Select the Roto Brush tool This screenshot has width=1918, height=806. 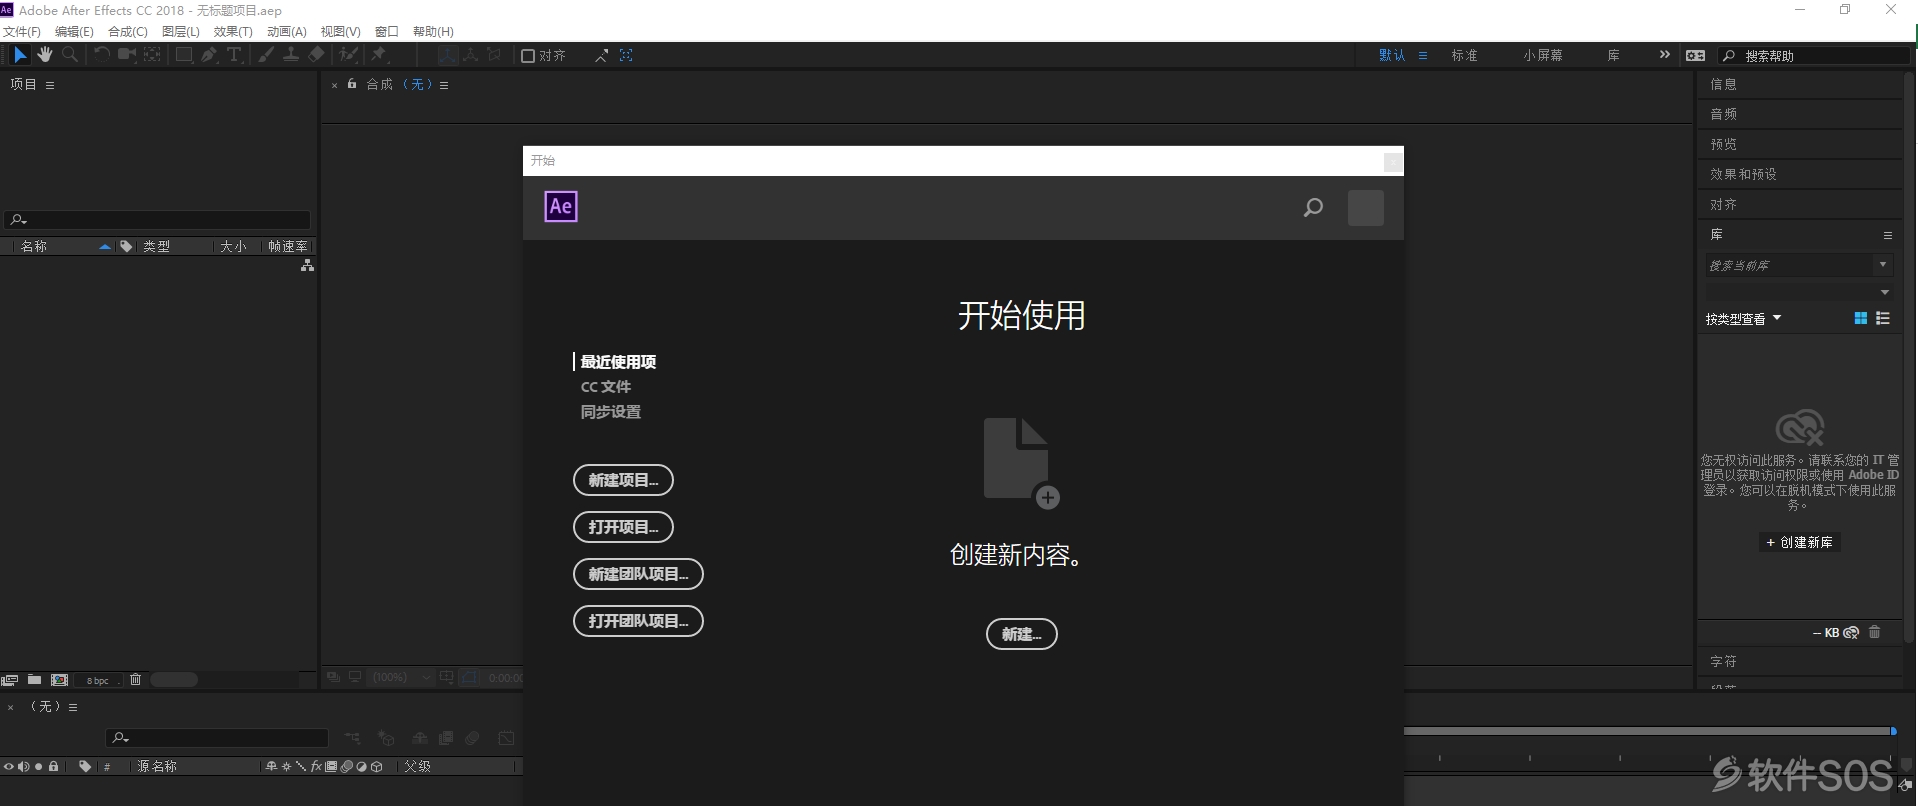[348, 55]
